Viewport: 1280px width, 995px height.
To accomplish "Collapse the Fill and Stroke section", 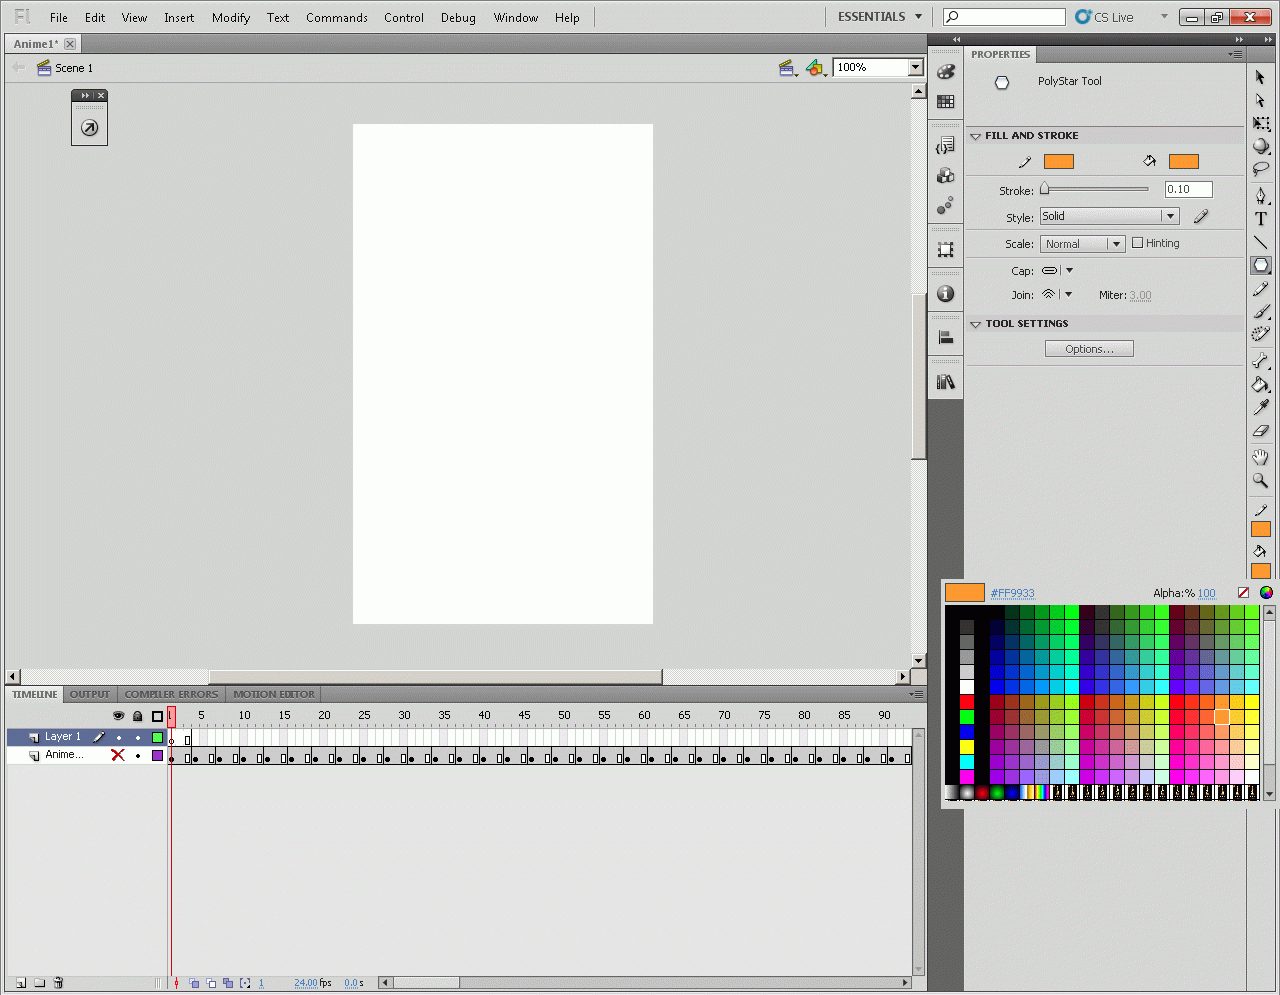I will click(x=976, y=136).
